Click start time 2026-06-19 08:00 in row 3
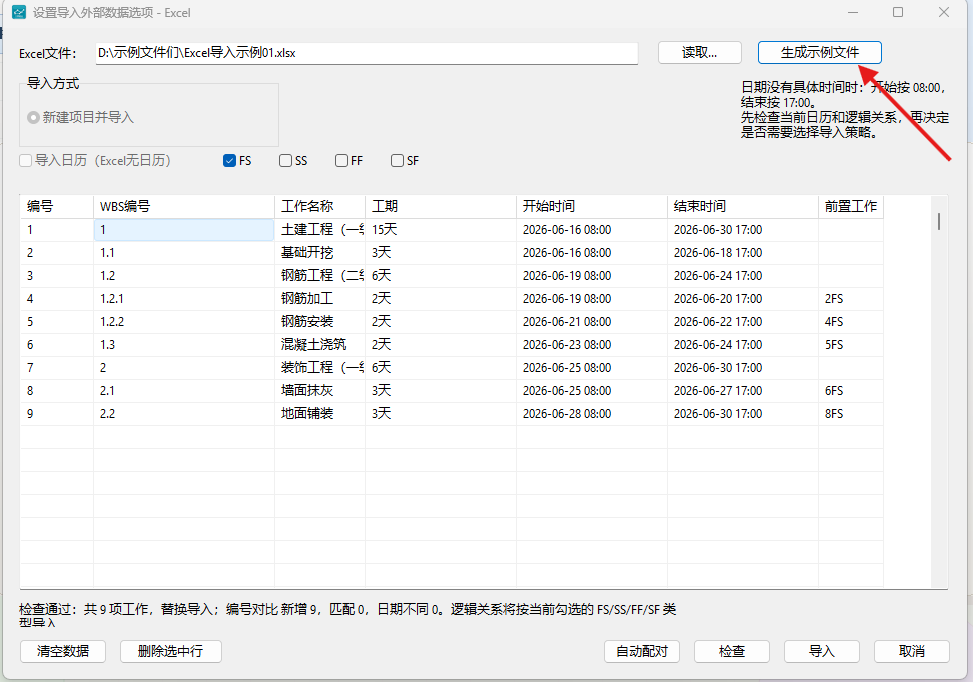Screen dimensions: 973x682 tap(591, 276)
